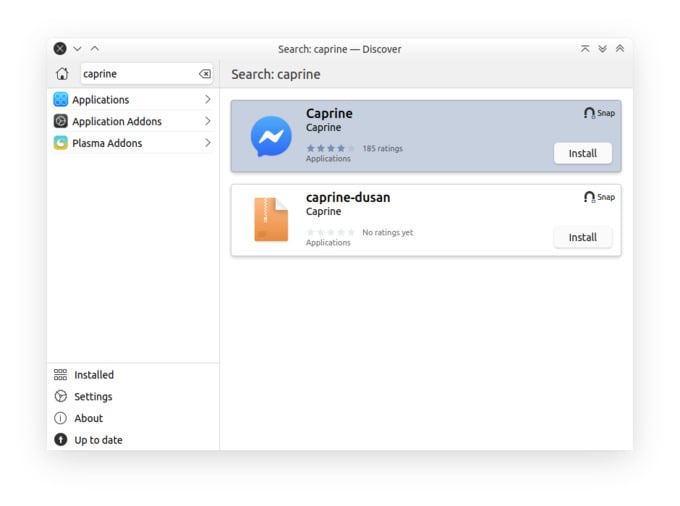Open the About page
The width and height of the screenshot is (680, 506).
[x=133, y=418]
